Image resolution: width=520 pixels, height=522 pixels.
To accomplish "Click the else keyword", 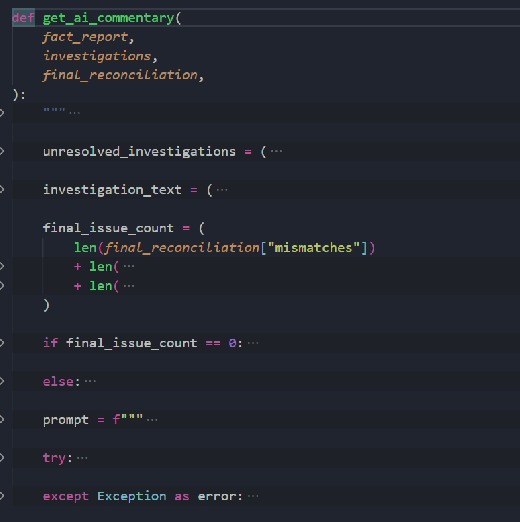I will (58, 381).
